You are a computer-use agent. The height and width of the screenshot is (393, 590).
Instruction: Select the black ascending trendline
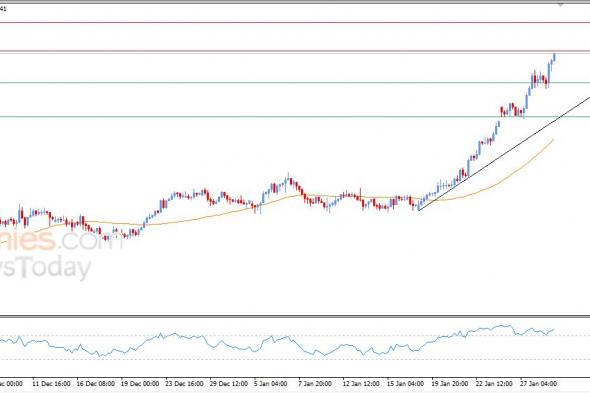[503, 153]
